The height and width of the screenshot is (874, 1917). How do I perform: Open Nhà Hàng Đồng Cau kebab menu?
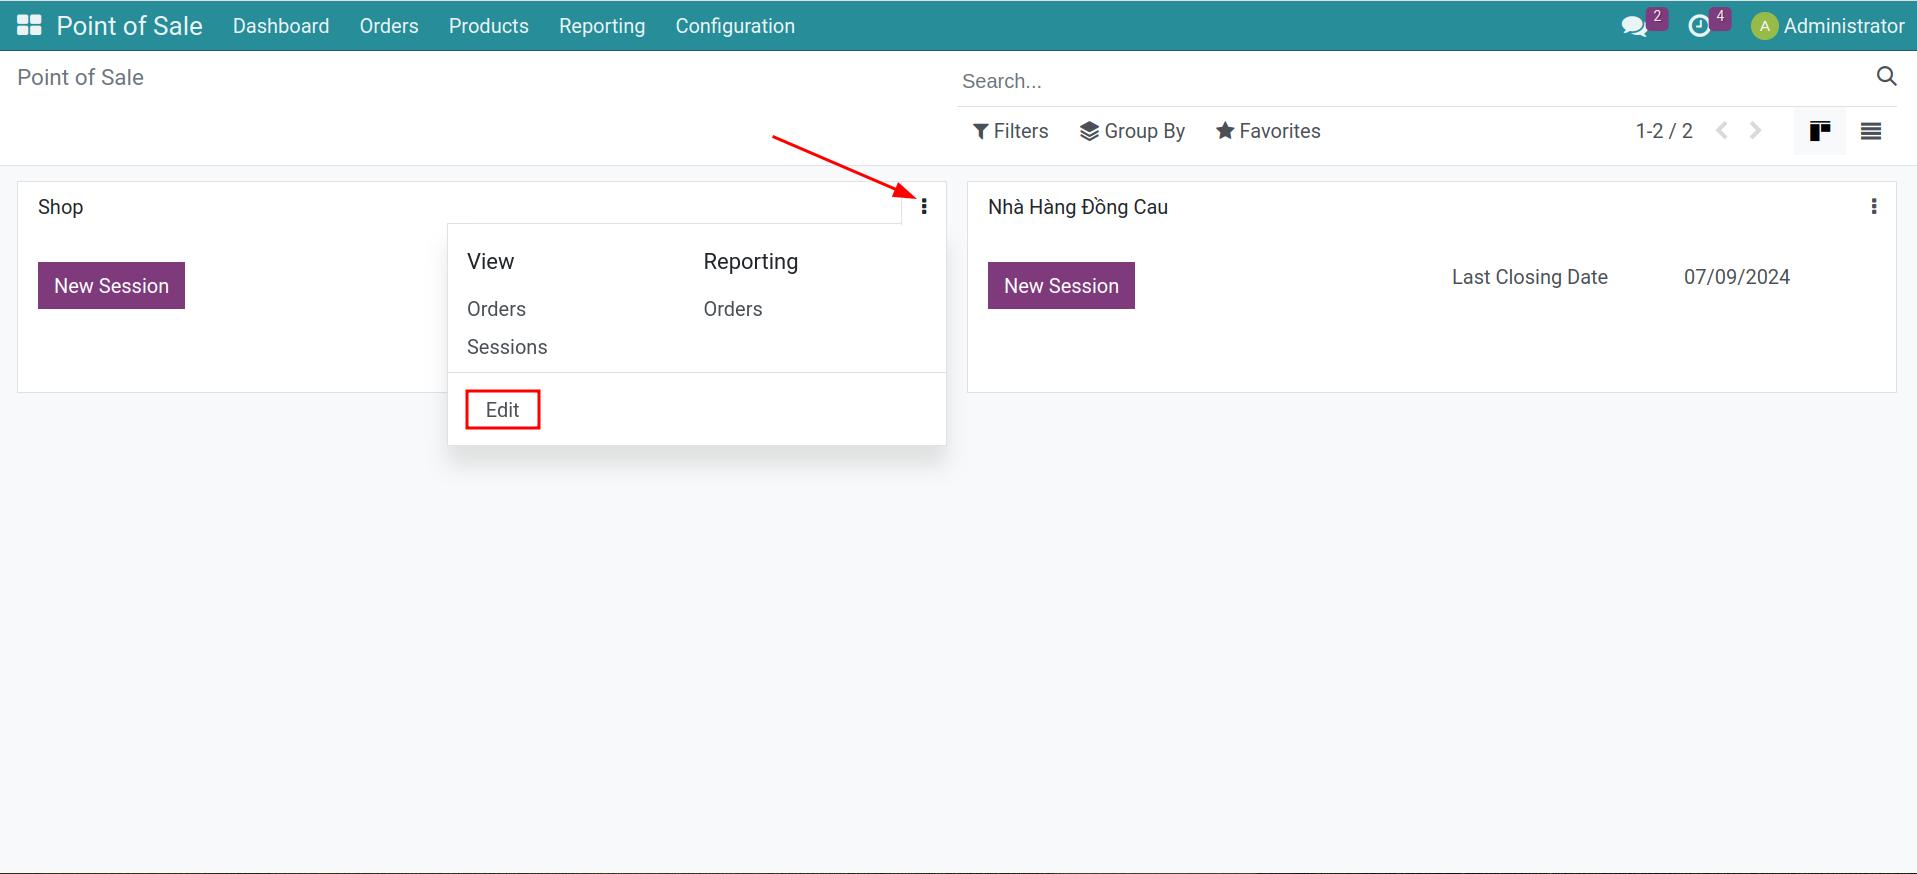tap(1873, 206)
